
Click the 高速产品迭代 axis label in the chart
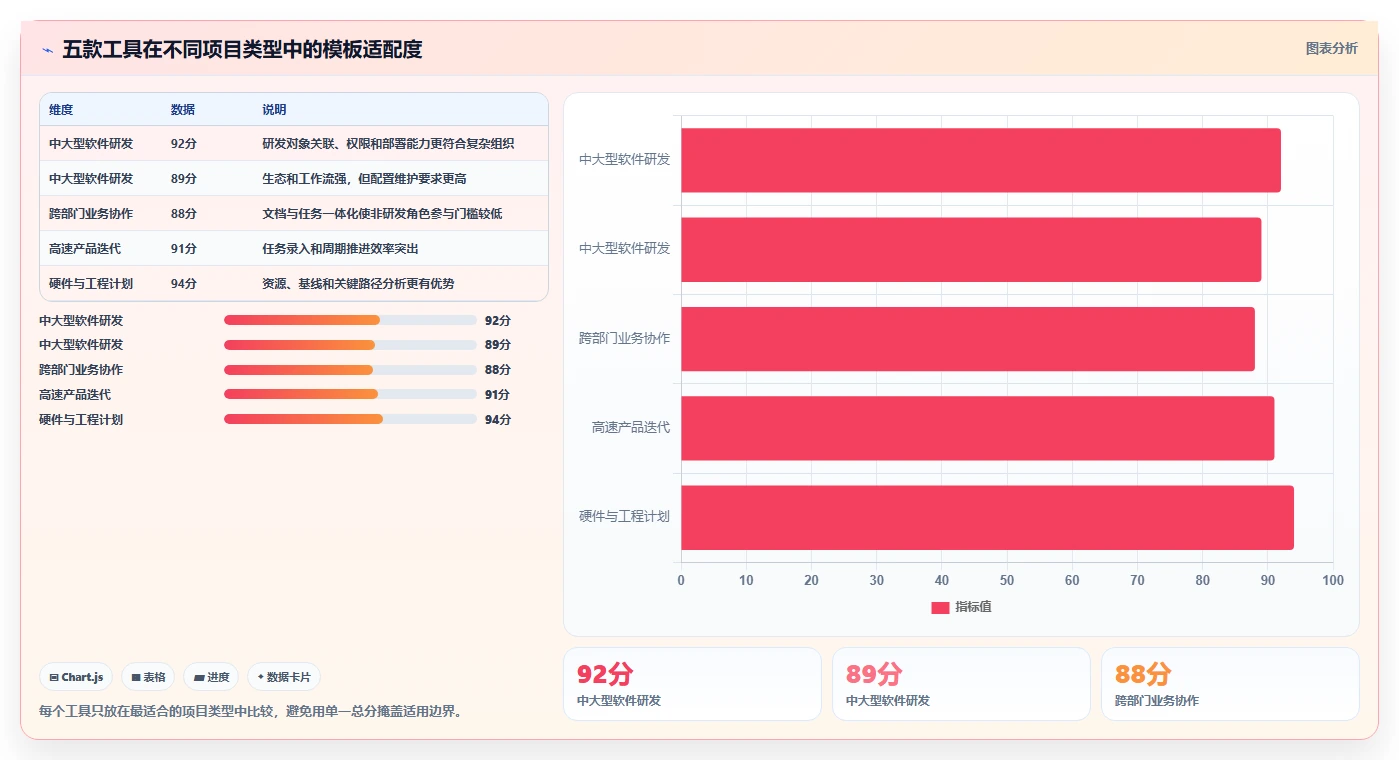pos(631,428)
